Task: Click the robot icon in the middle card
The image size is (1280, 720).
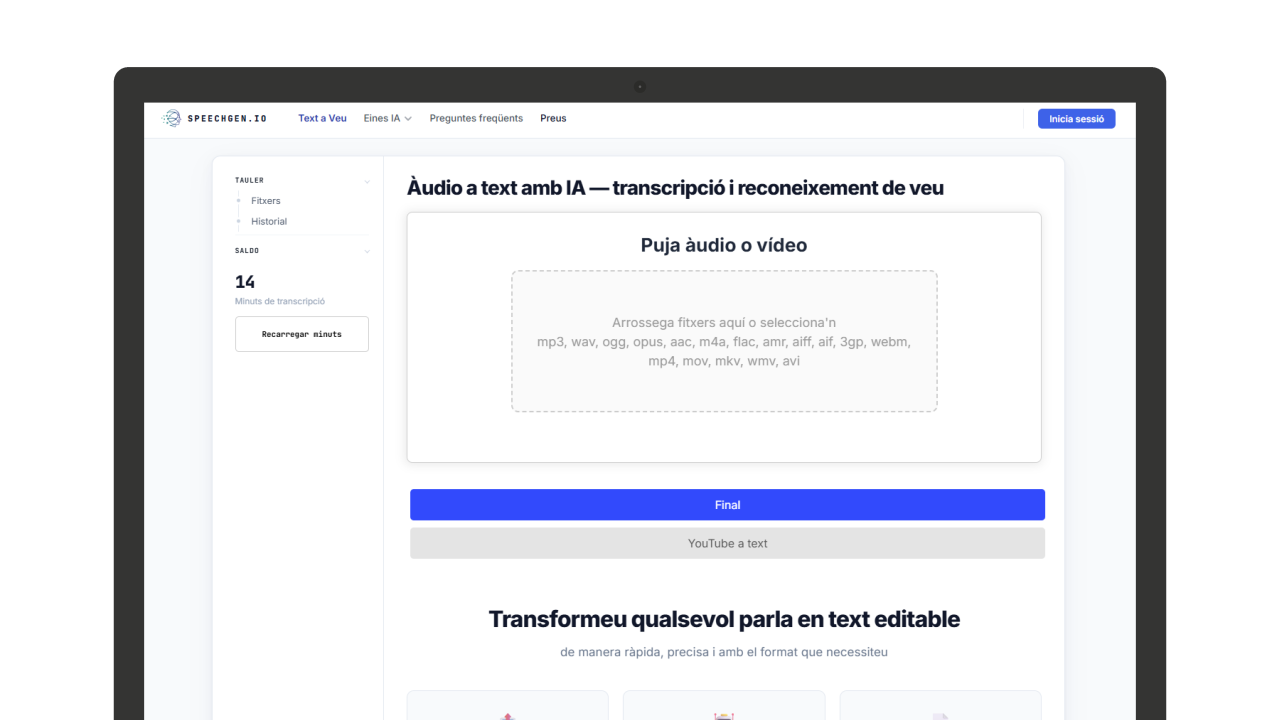Action: click(724, 715)
